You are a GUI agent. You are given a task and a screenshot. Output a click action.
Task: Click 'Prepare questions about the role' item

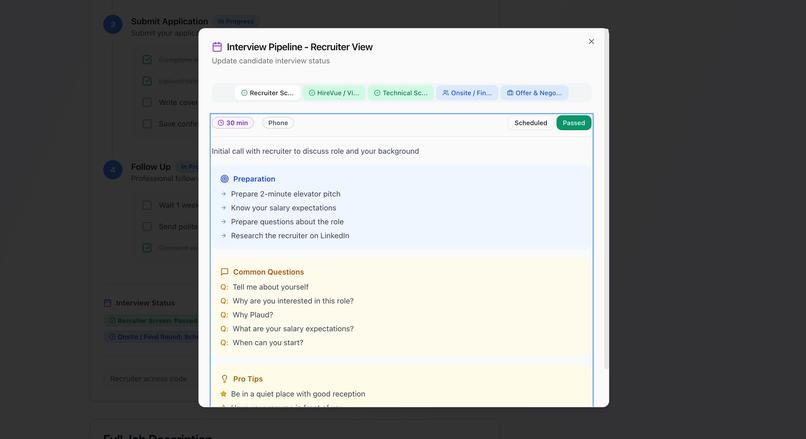pos(287,222)
